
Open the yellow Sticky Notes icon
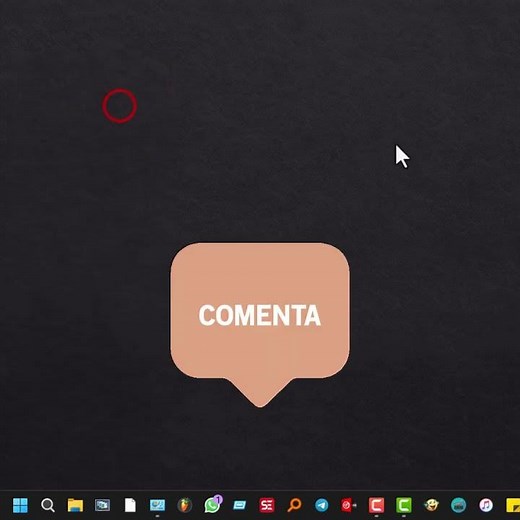513,506
